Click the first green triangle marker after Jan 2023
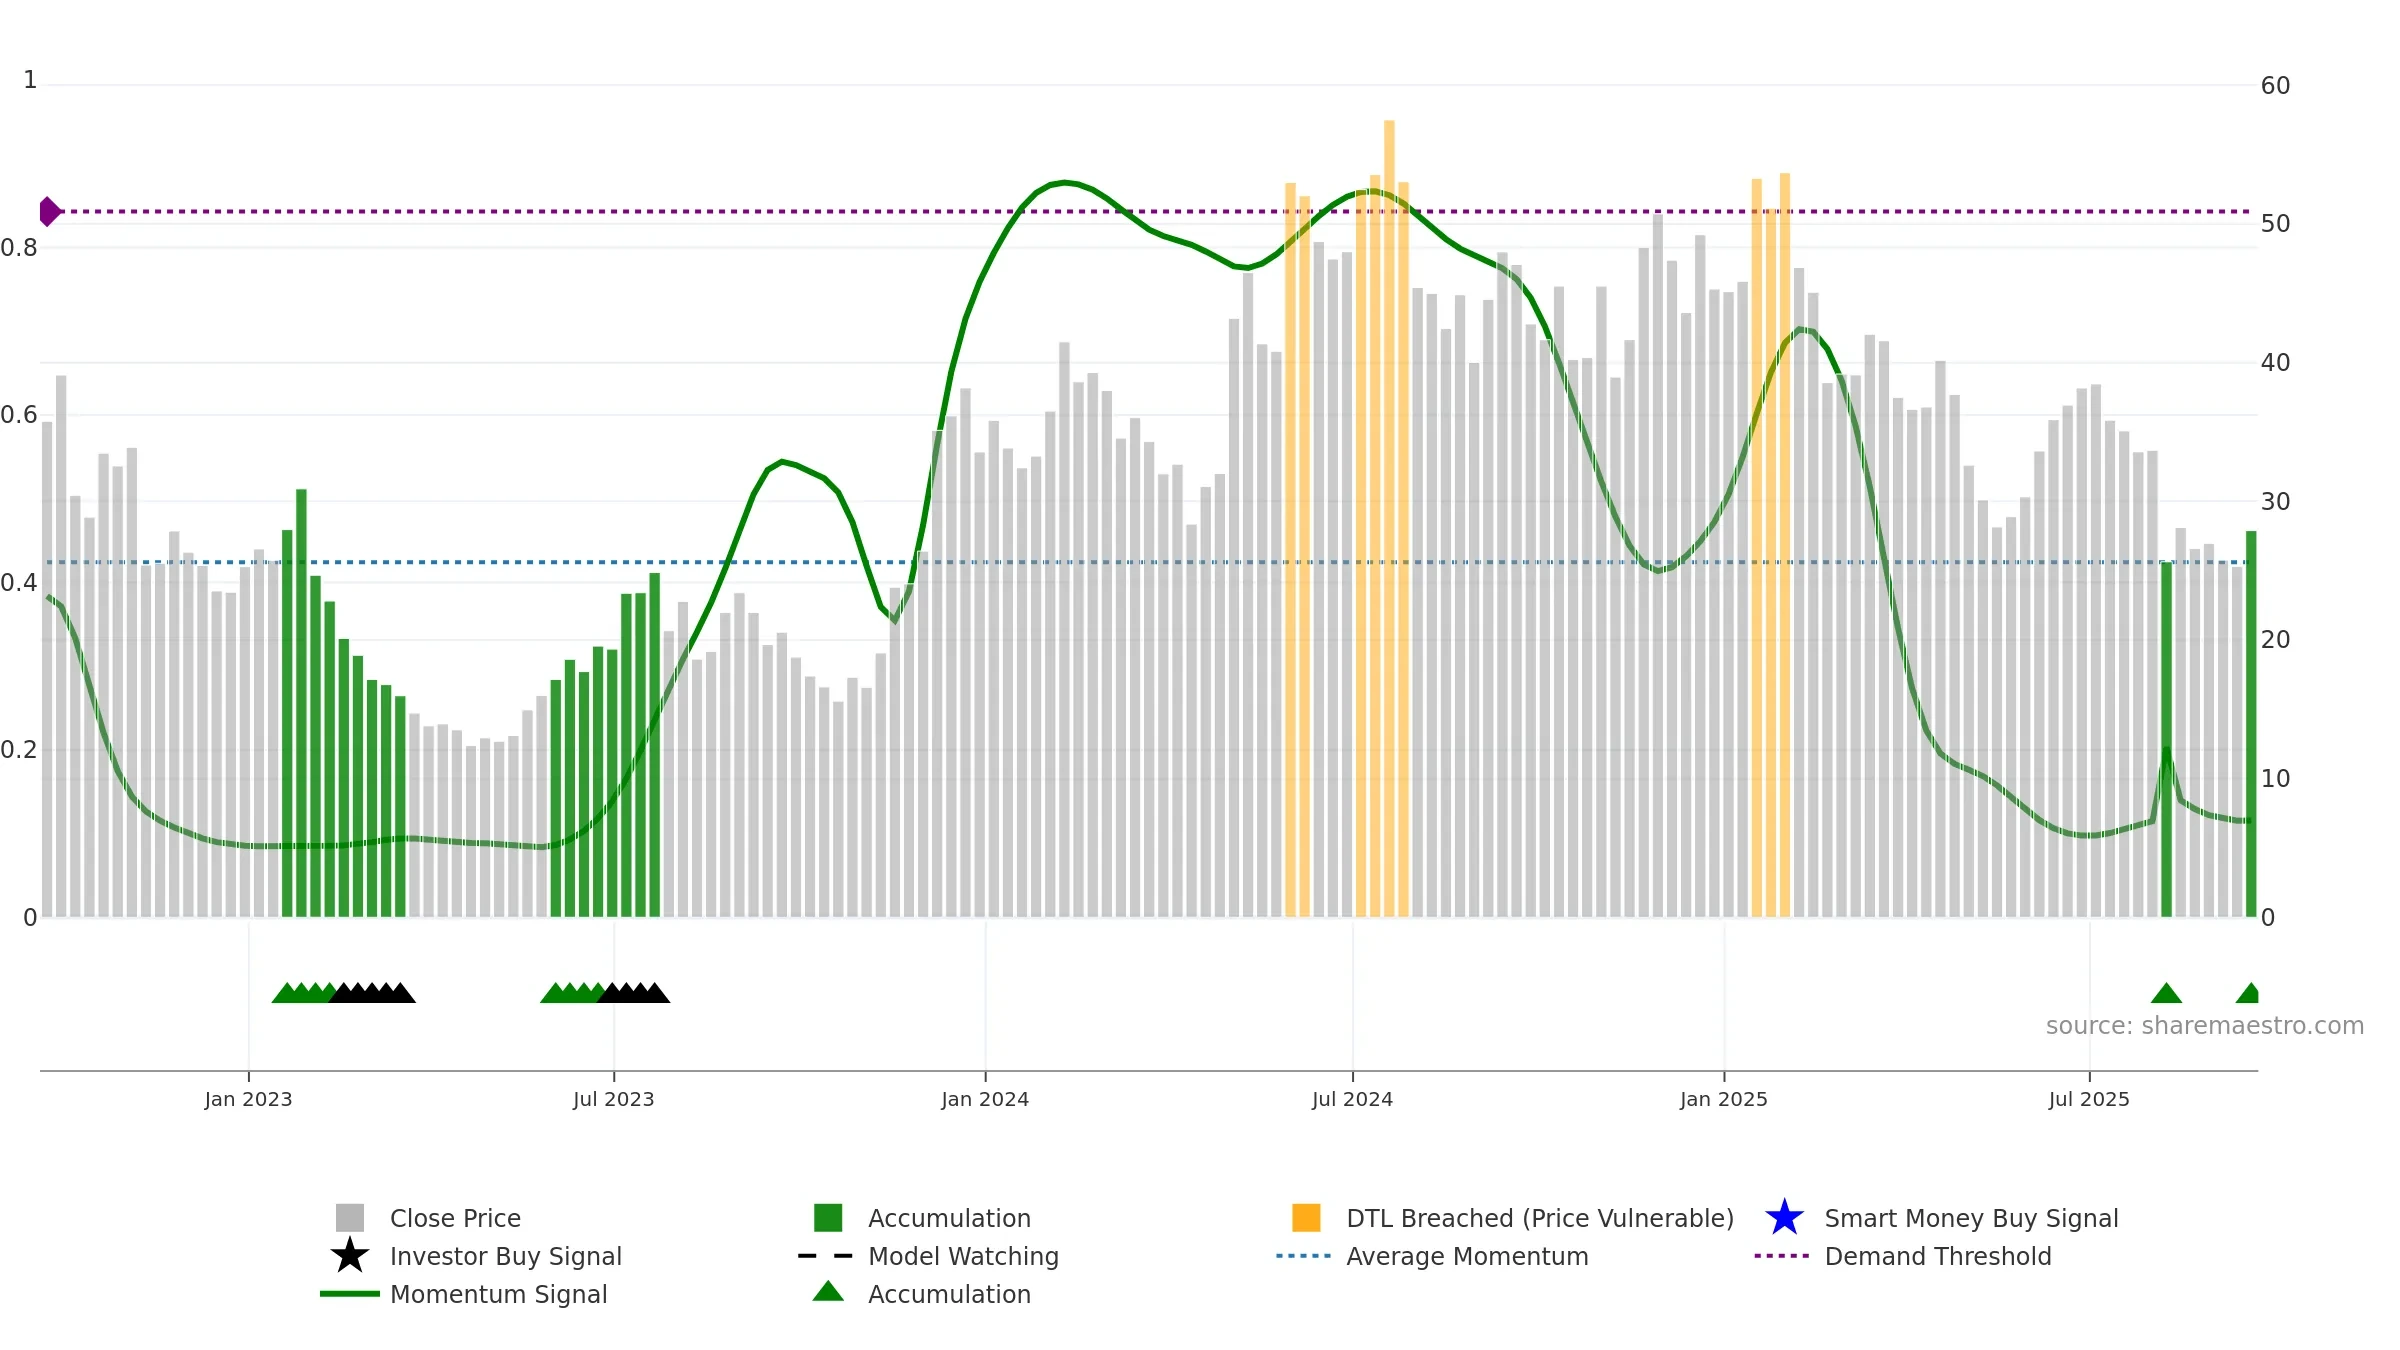This screenshot has height=1350, width=2400. [x=286, y=992]
